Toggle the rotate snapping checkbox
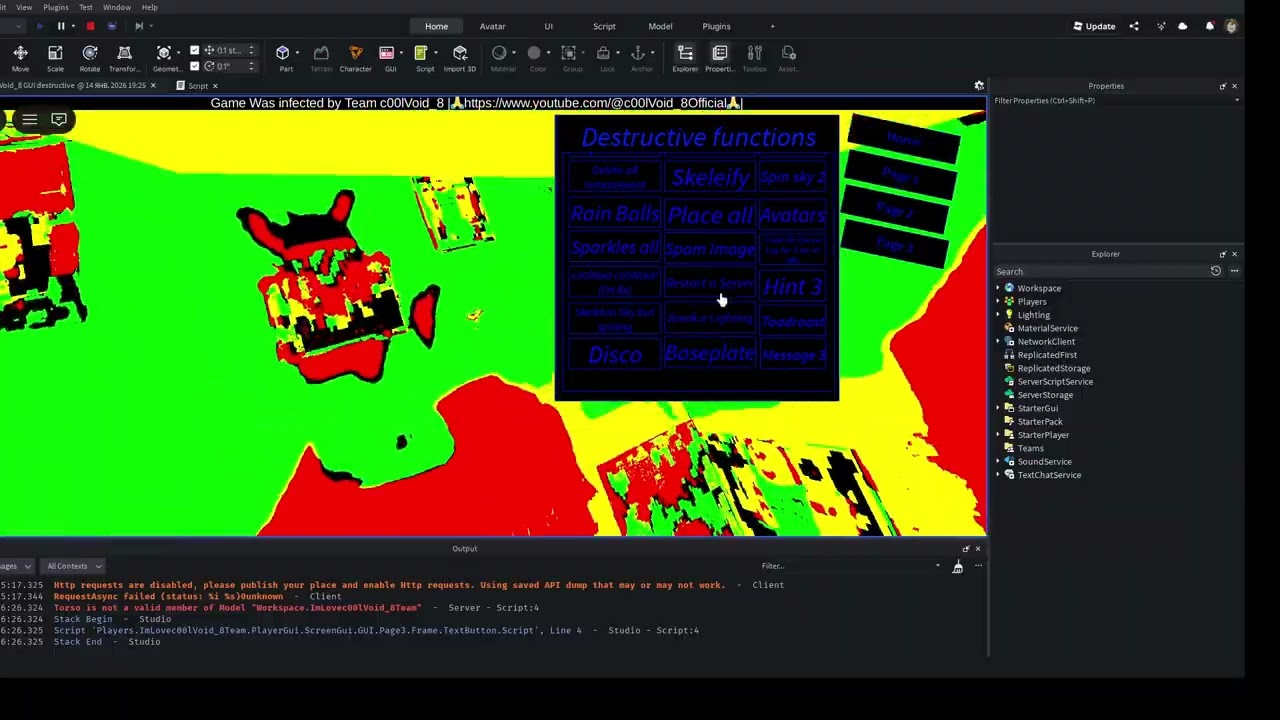 [194, 66]
